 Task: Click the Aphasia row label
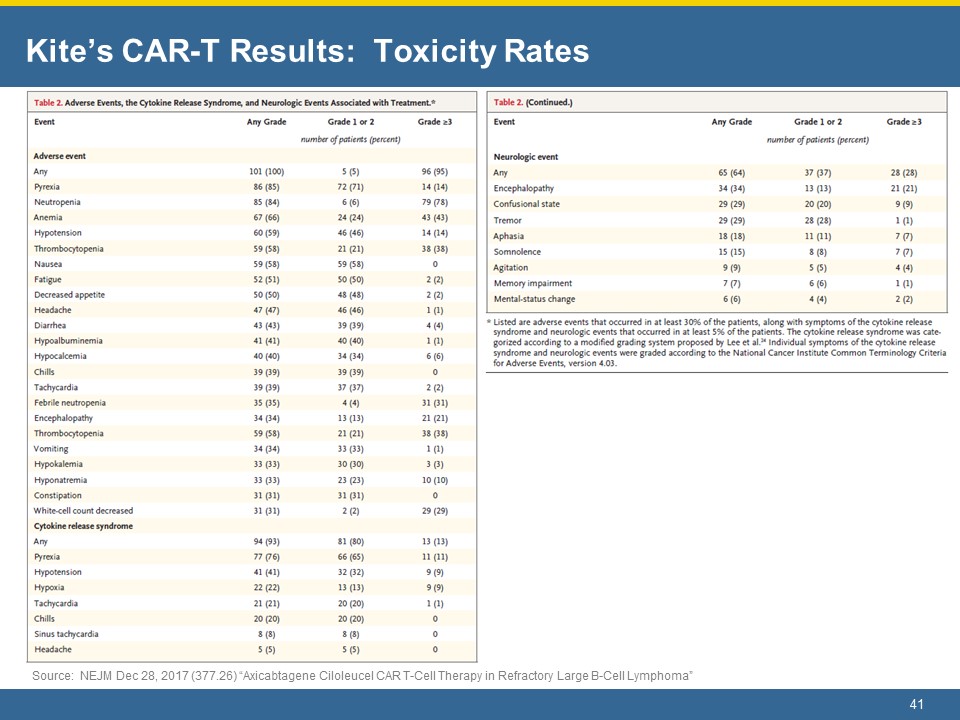[x=510, y=235]
